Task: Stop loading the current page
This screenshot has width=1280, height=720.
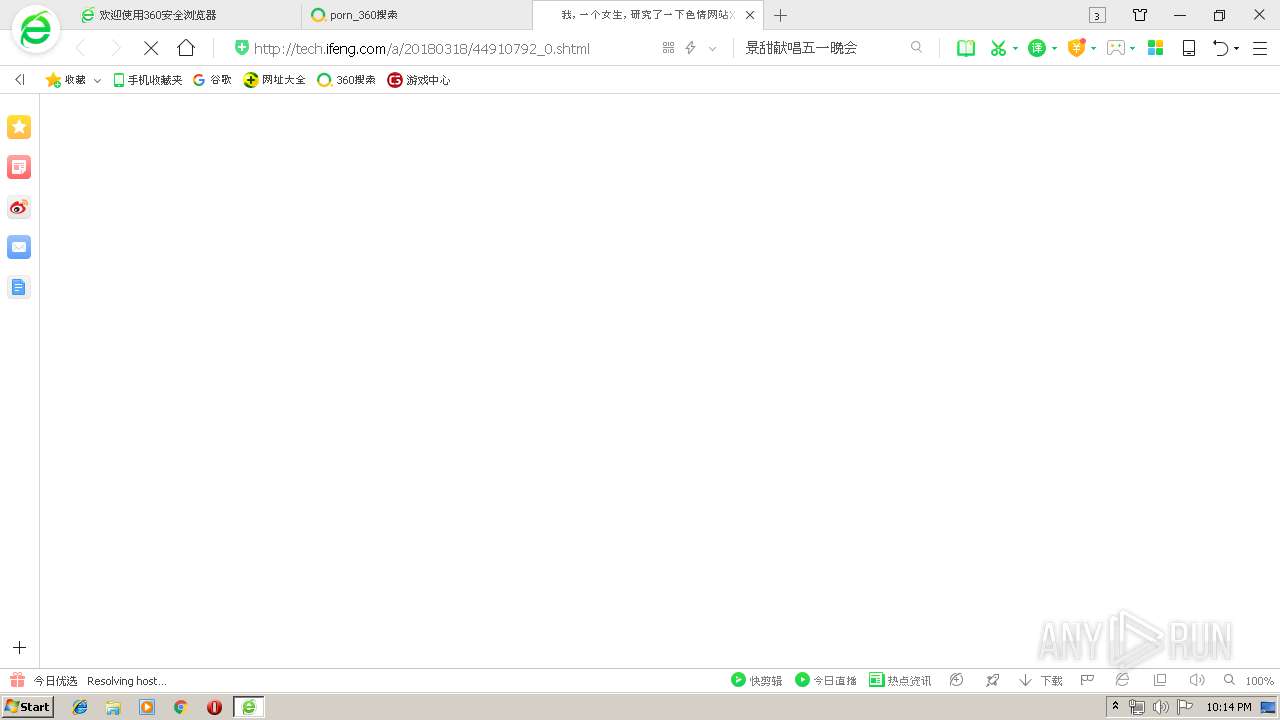Action: (151, 48)
